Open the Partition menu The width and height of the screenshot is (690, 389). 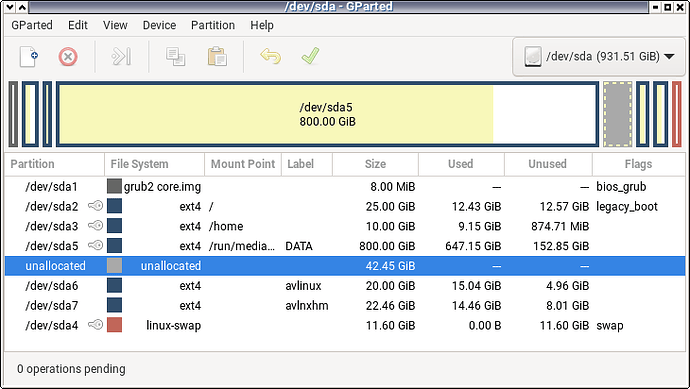point(213,25)
